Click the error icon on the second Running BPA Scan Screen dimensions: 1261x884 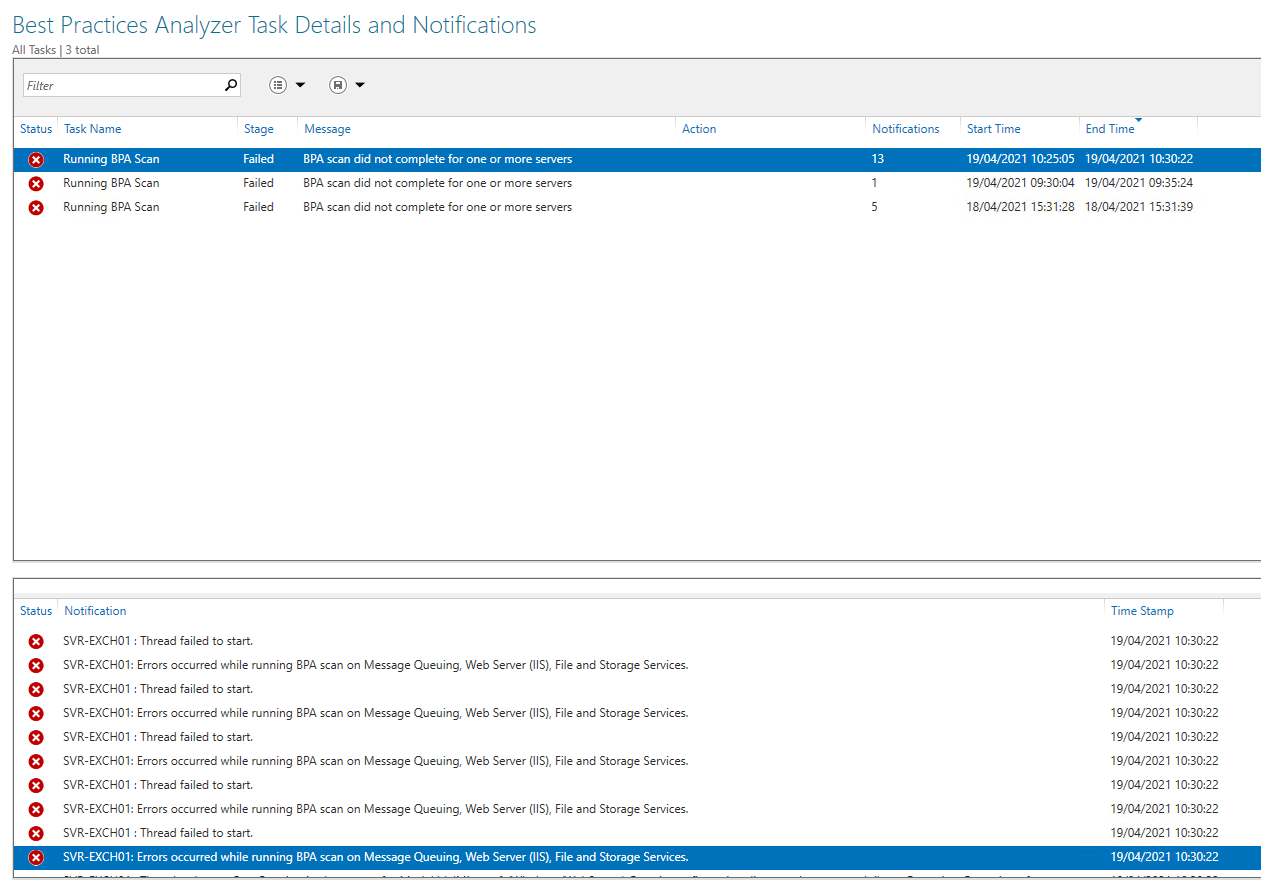[36, 183]
